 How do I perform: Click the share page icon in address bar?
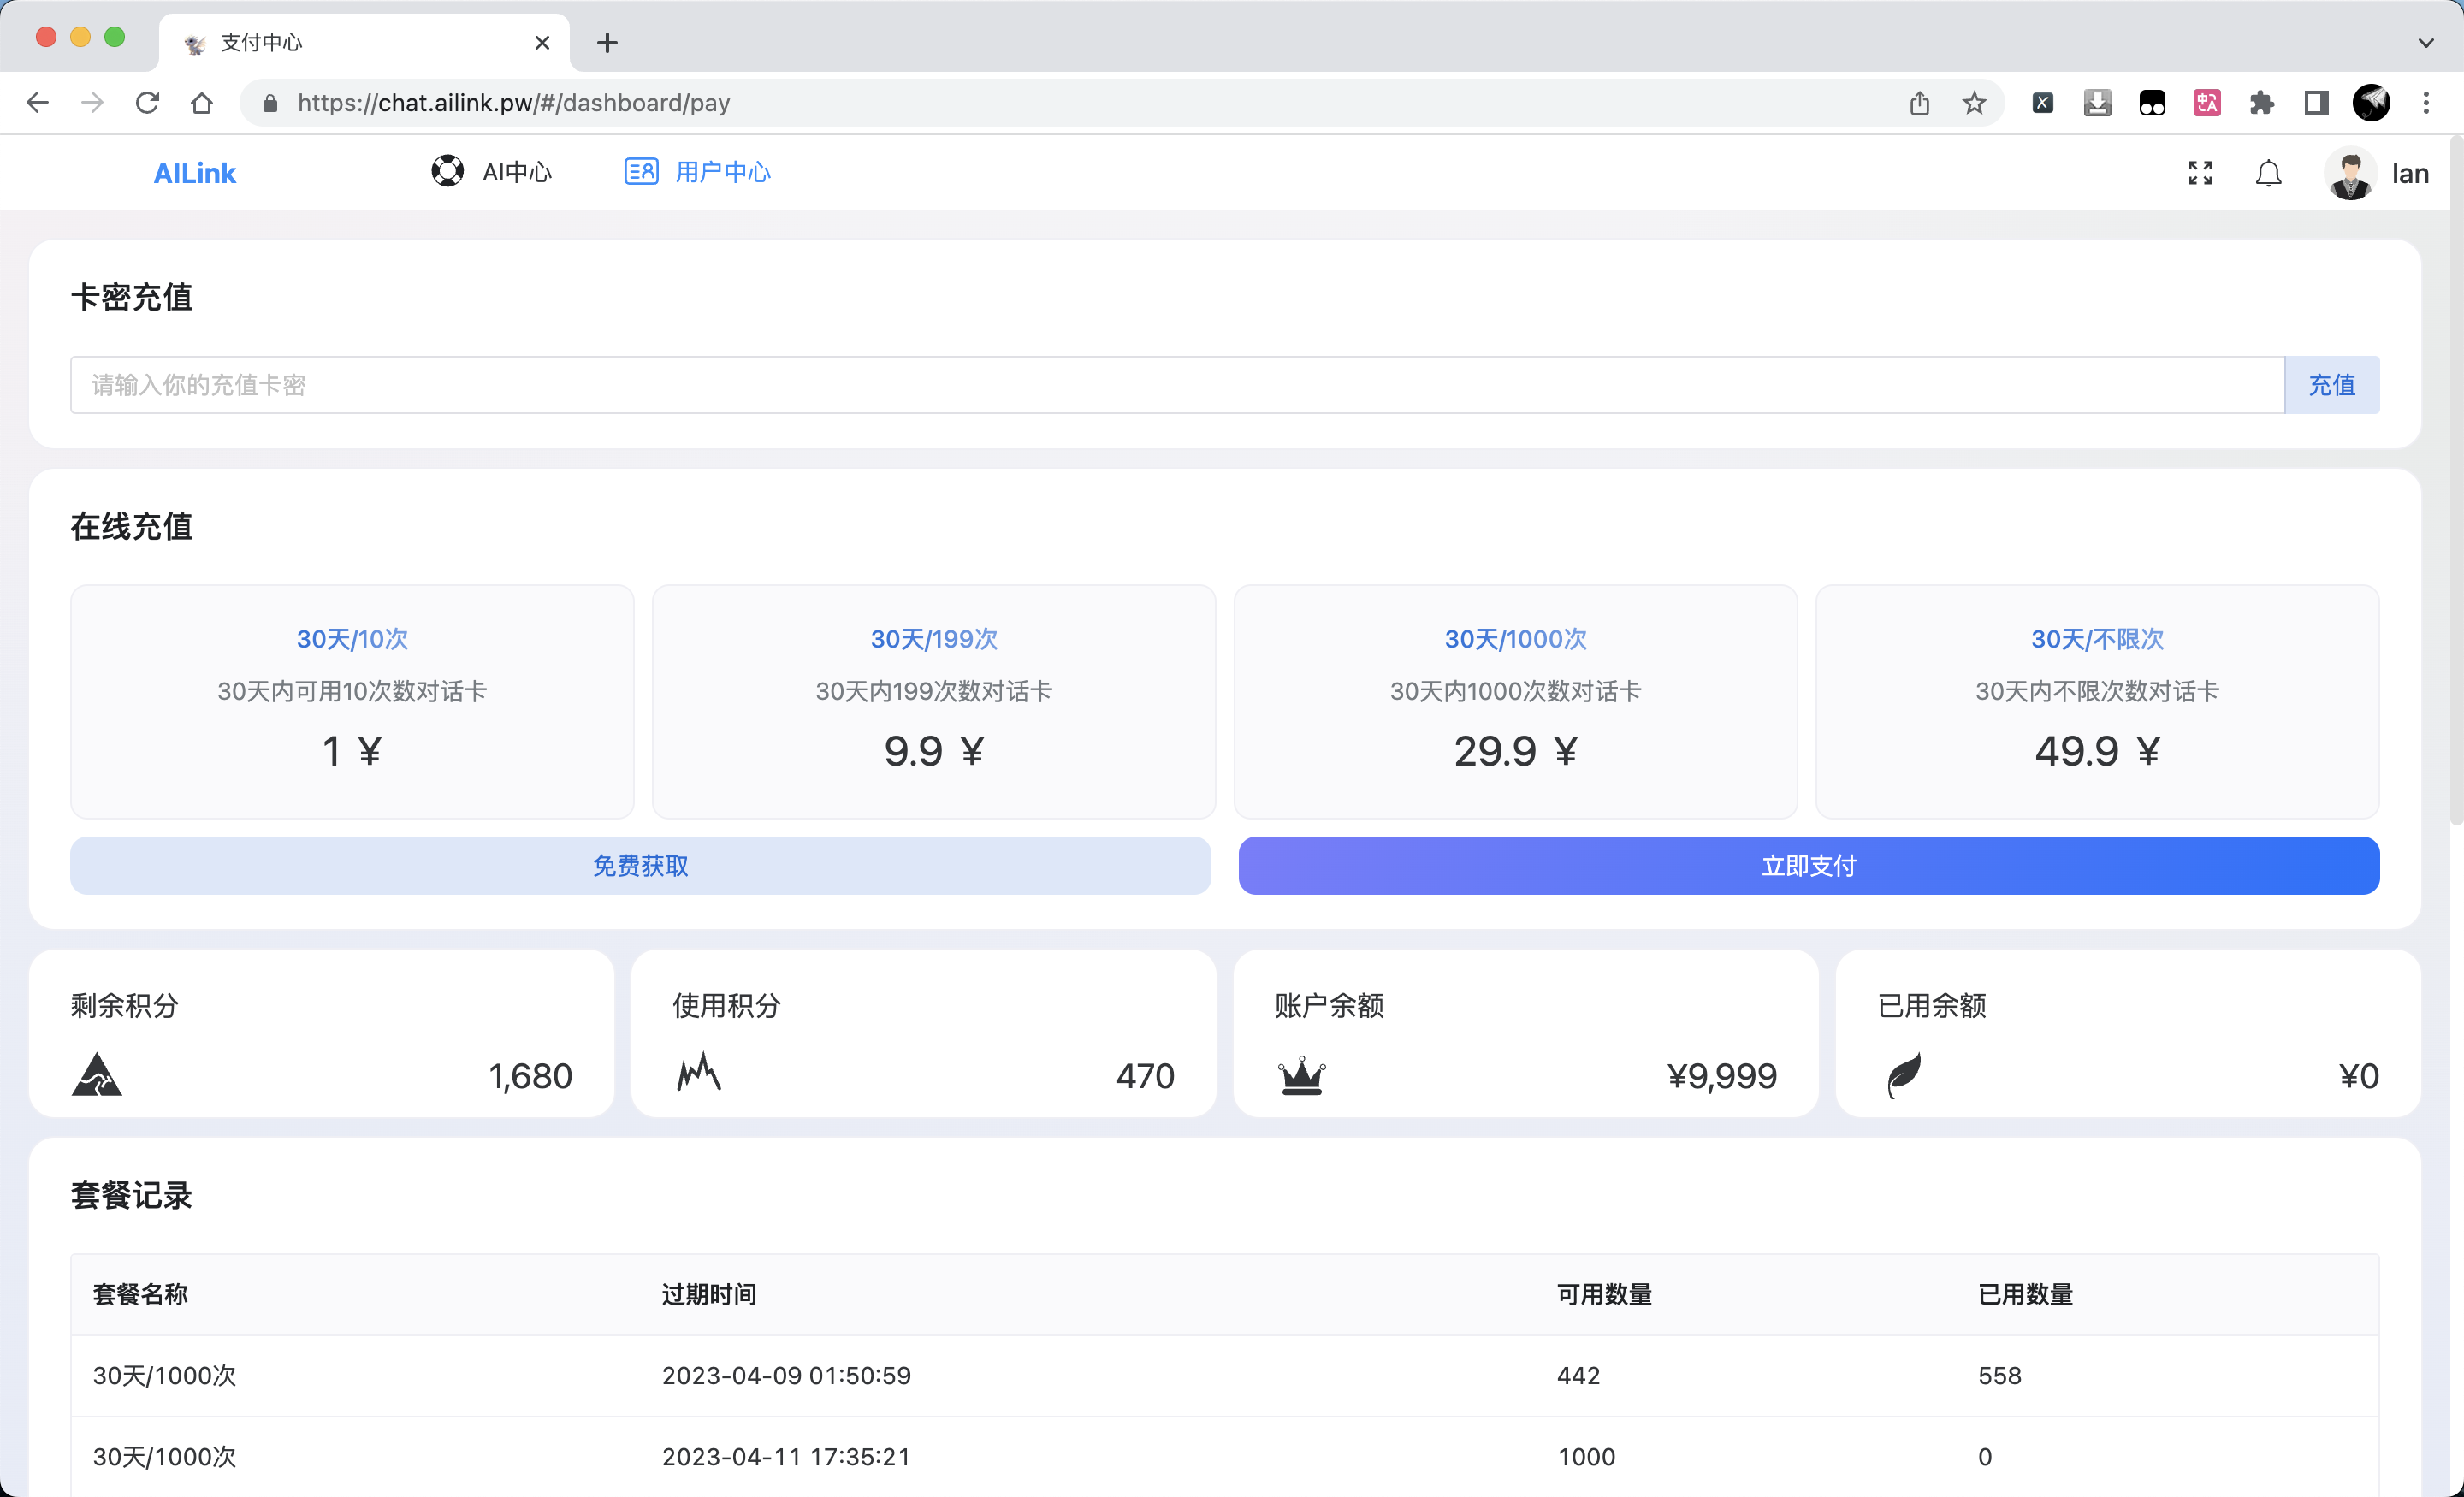1919,102
